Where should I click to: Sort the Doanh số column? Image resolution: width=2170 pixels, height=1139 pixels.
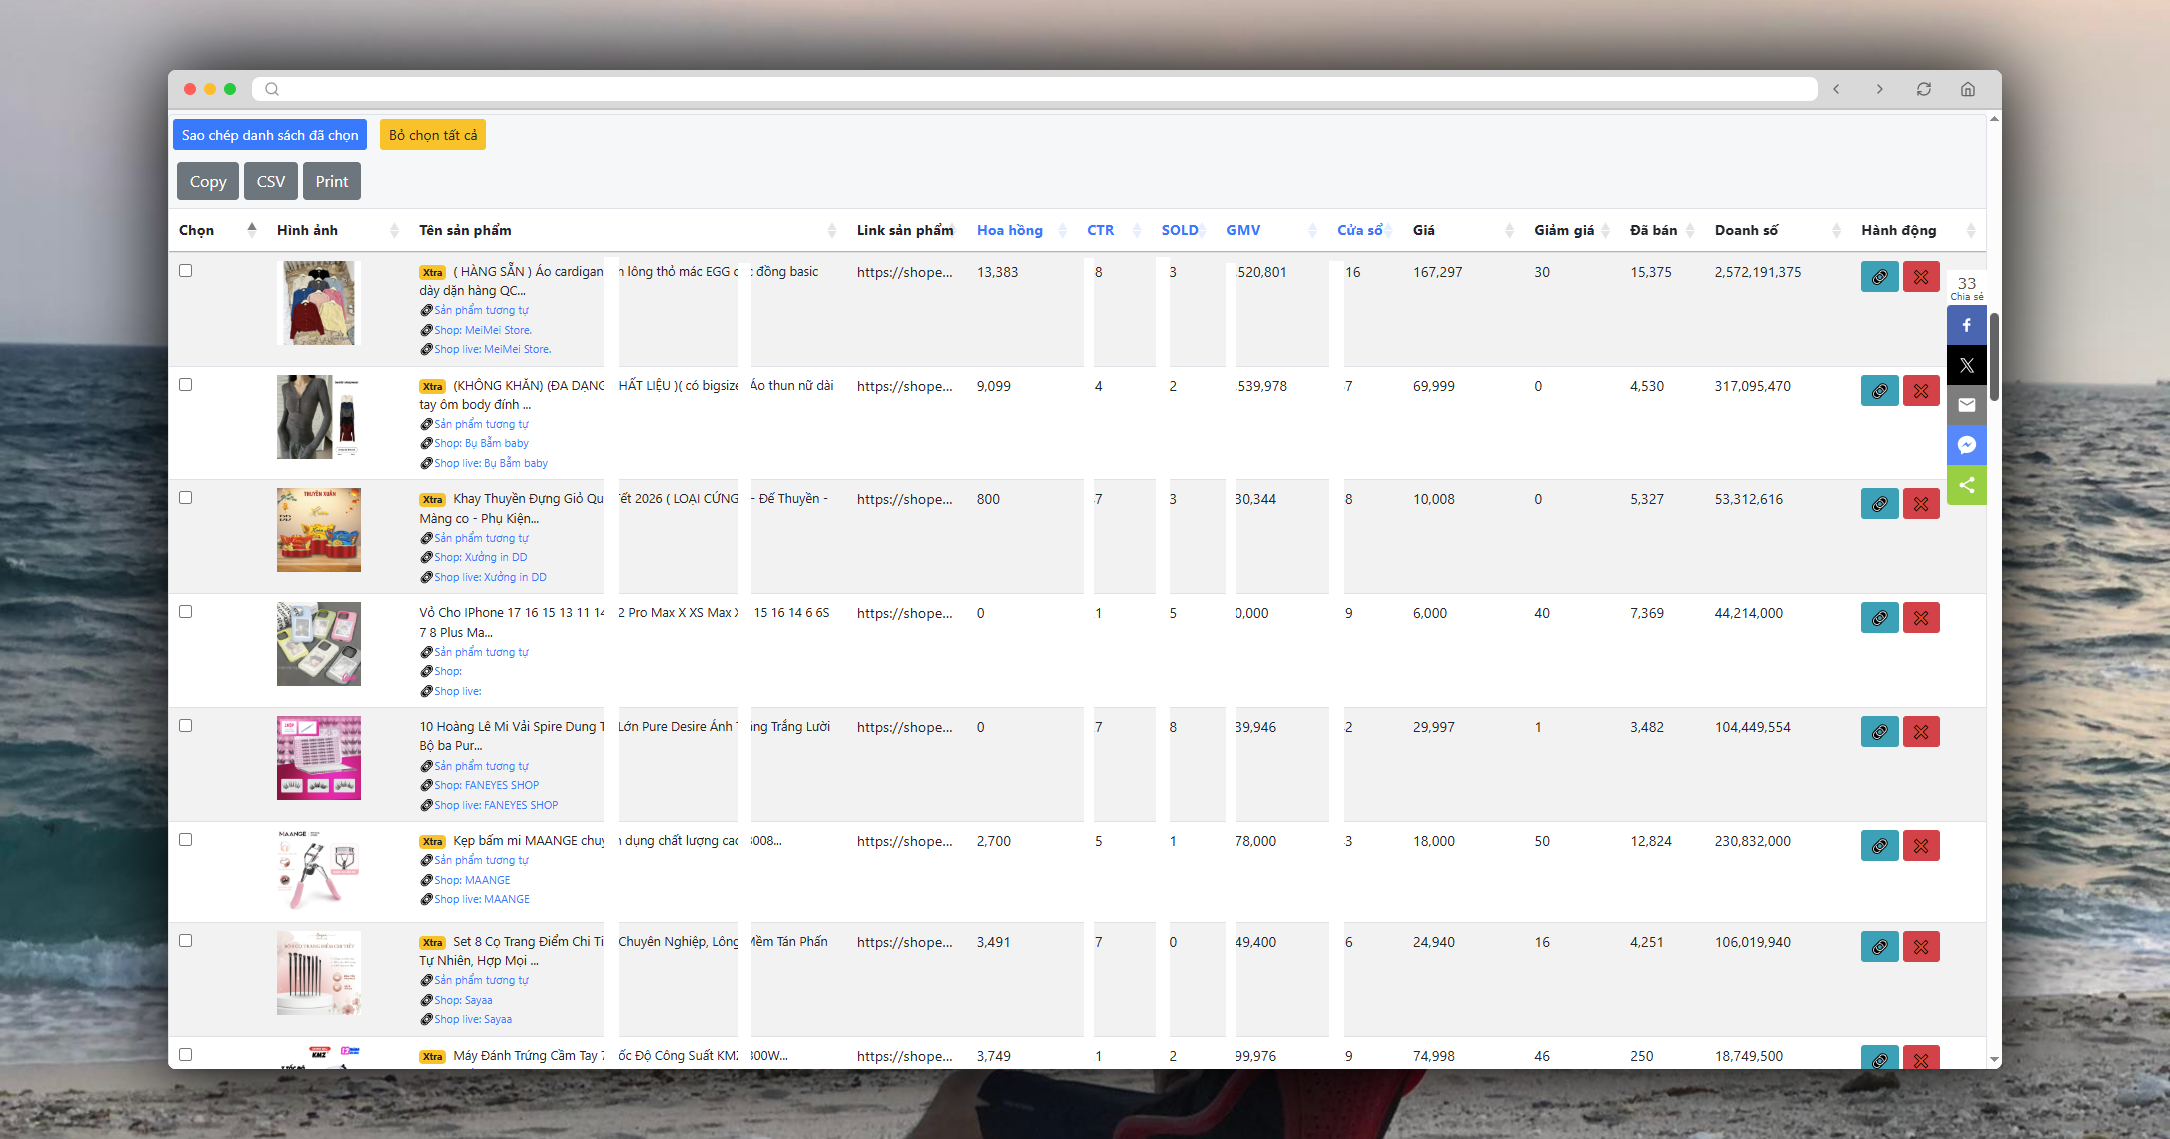coord(1746,230)
